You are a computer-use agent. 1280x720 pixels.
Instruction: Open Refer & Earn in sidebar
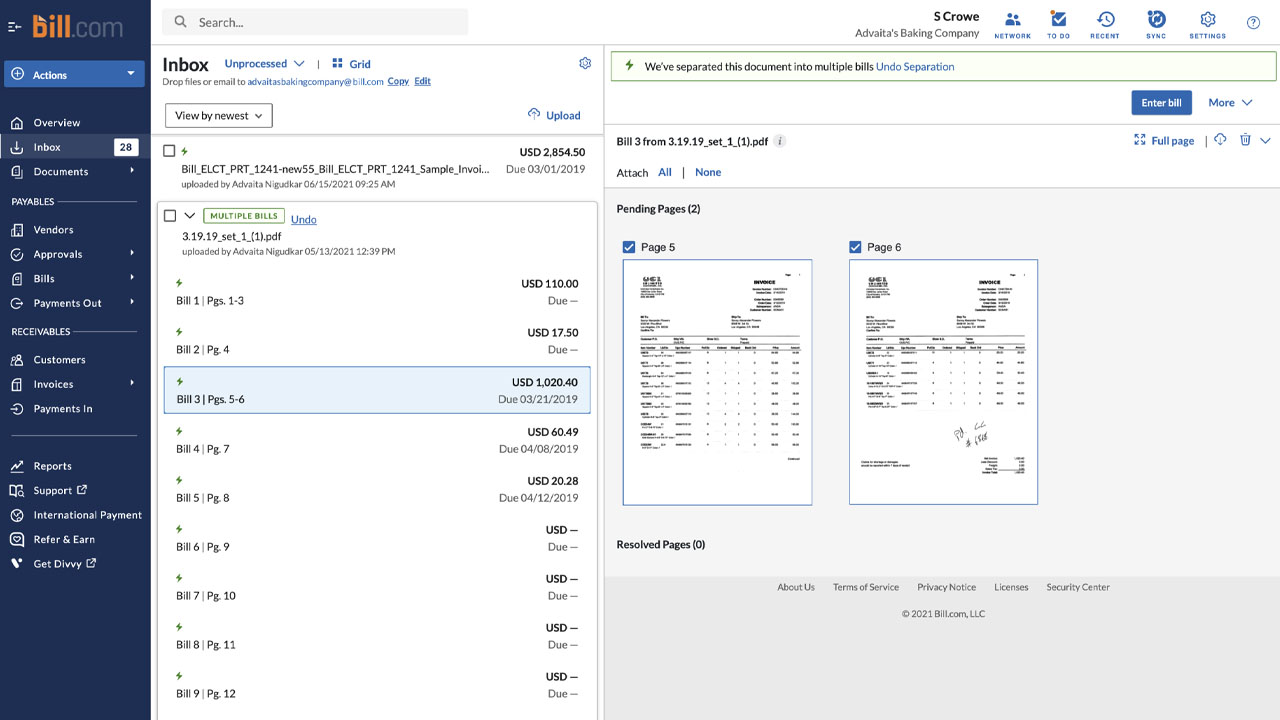(64, 539)
